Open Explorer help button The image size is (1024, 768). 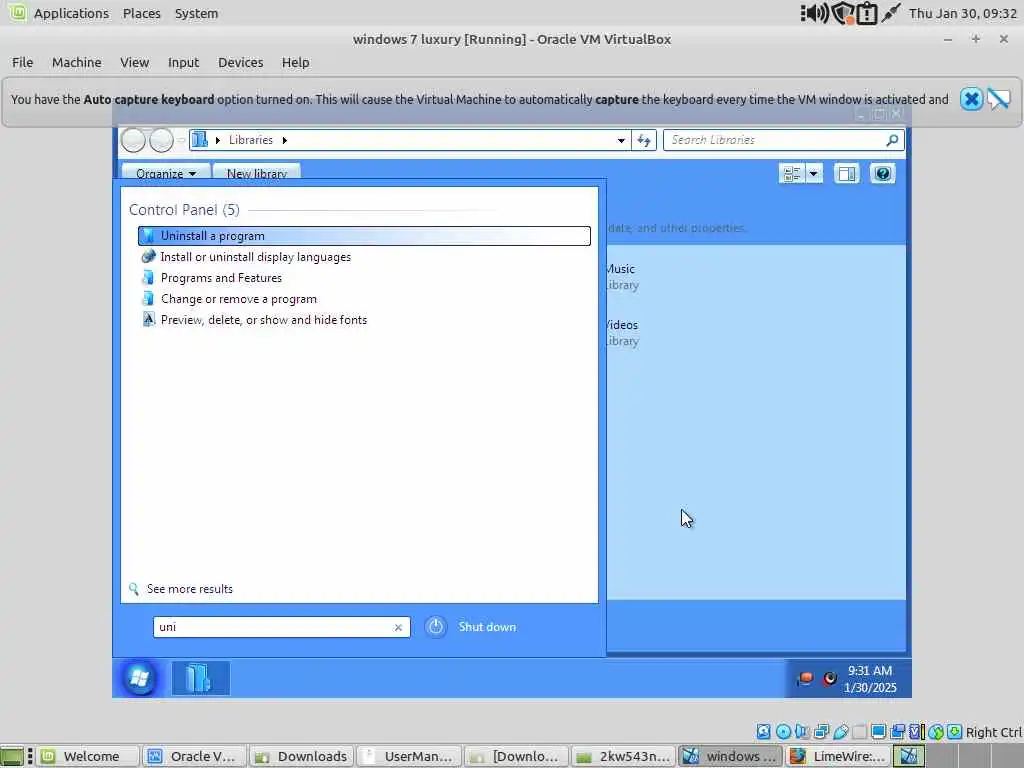[882, 174]
